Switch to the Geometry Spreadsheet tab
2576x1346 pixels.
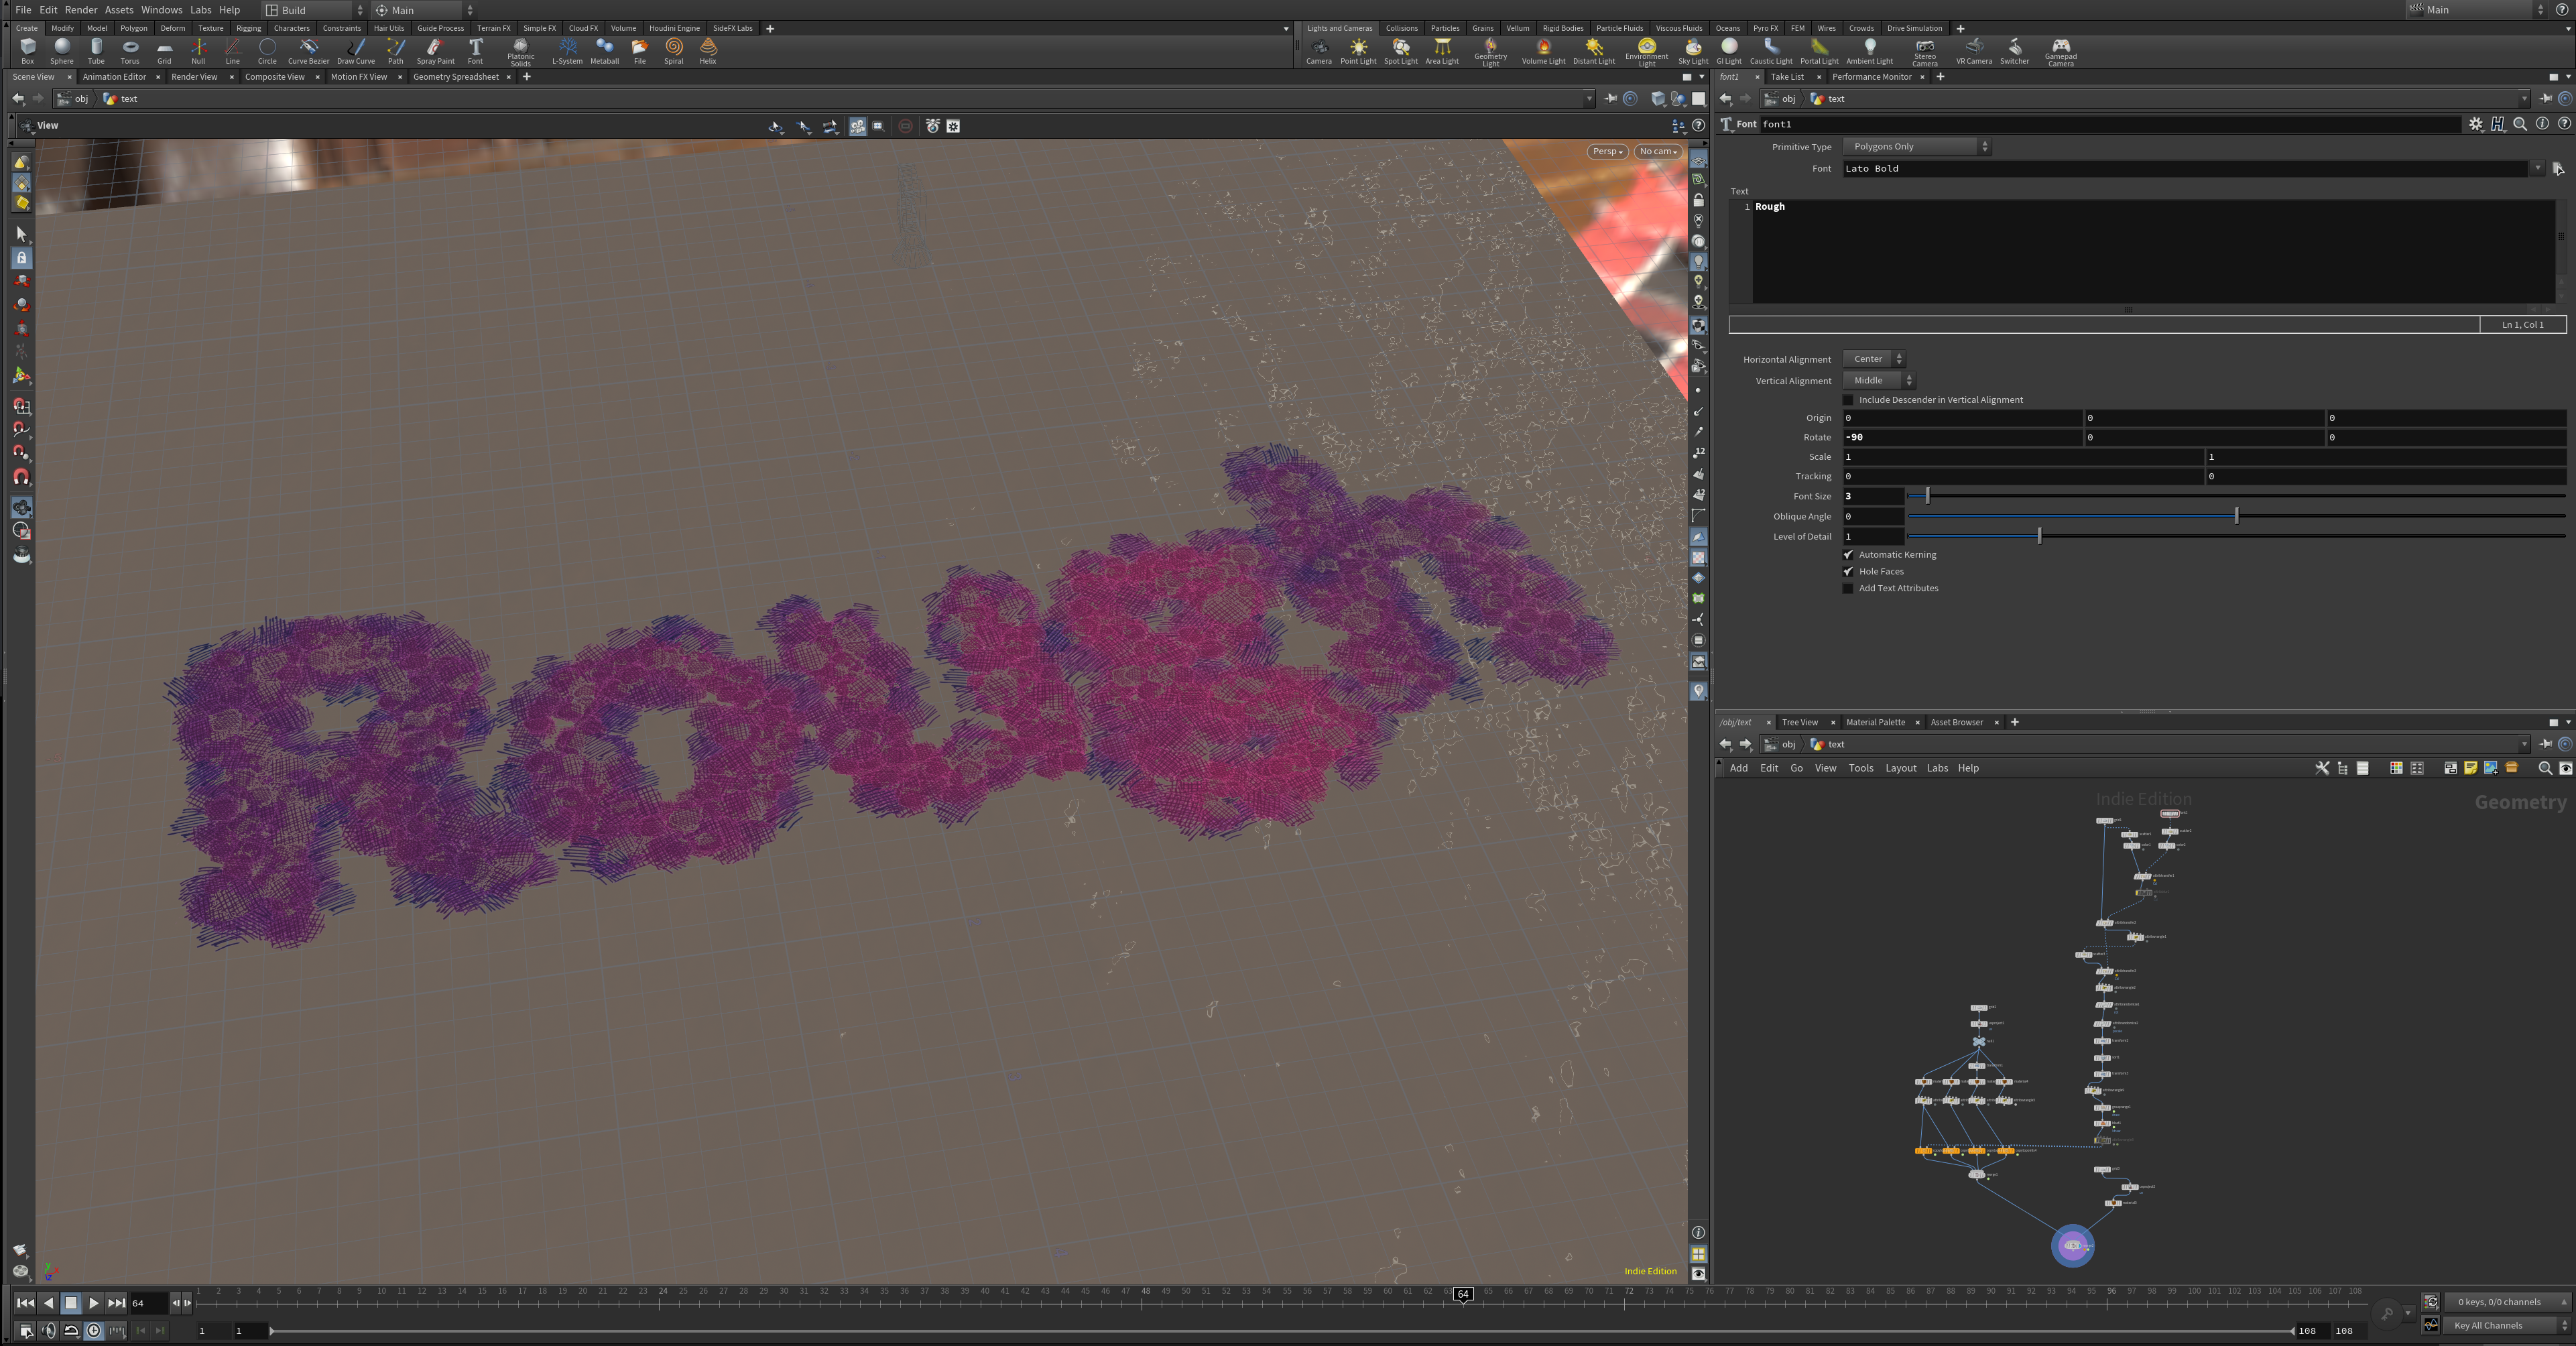[x=456, y=77]
